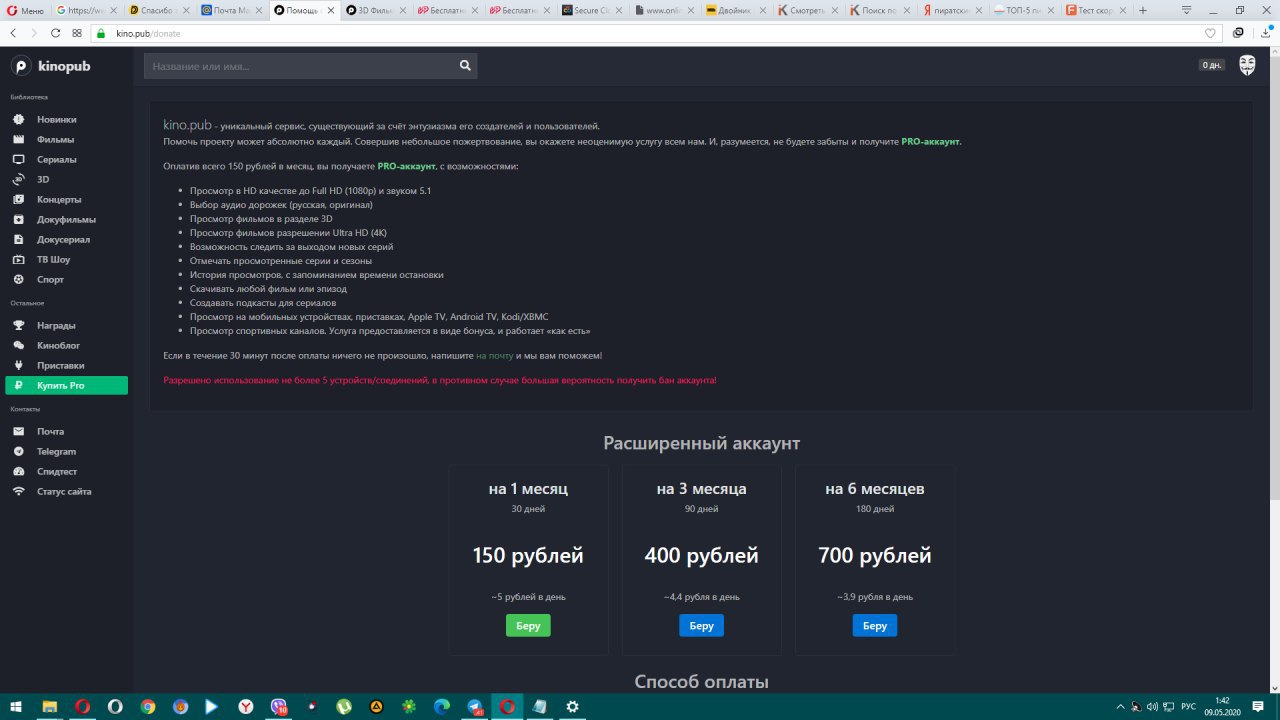Click the search magnifier button
The width and height of the screenshot is (1280, 720).
[x=465, y=66]
